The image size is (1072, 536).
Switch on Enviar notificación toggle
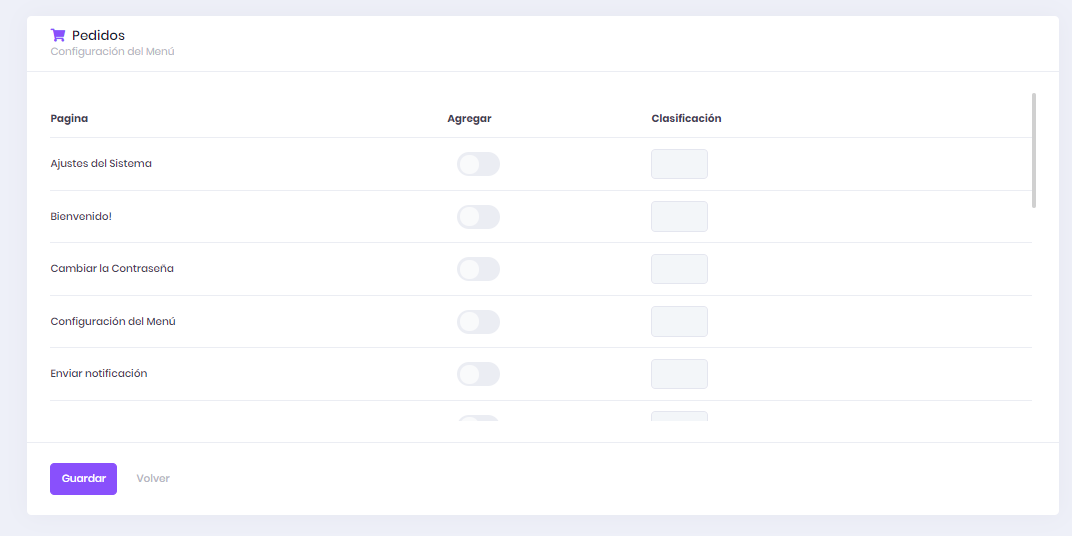pos(478,374)
